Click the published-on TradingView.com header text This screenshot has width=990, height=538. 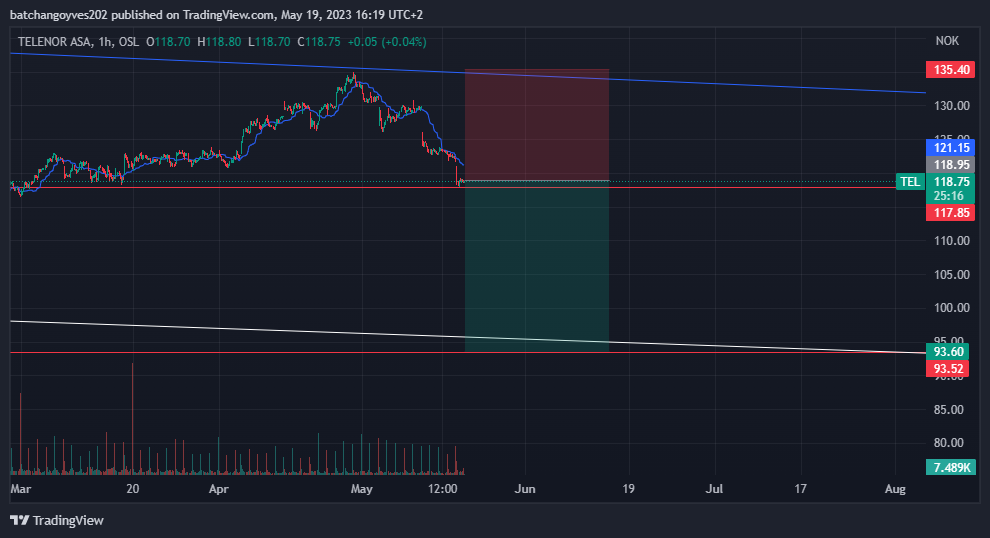coord(217,15)
